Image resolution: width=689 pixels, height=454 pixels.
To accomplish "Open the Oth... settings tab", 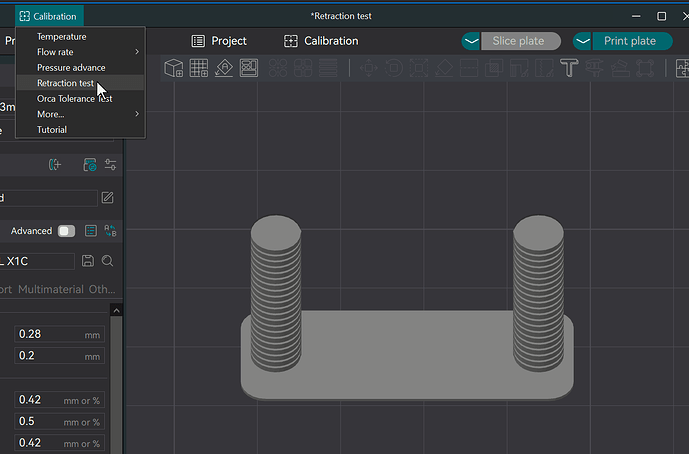I will pyautogui.click(x=102, y=289).
